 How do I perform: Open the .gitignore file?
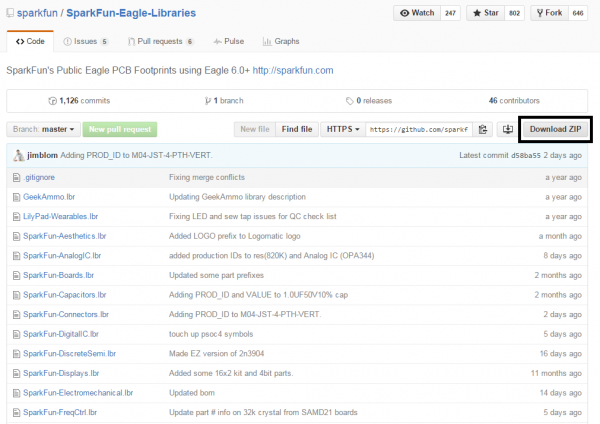39,178
